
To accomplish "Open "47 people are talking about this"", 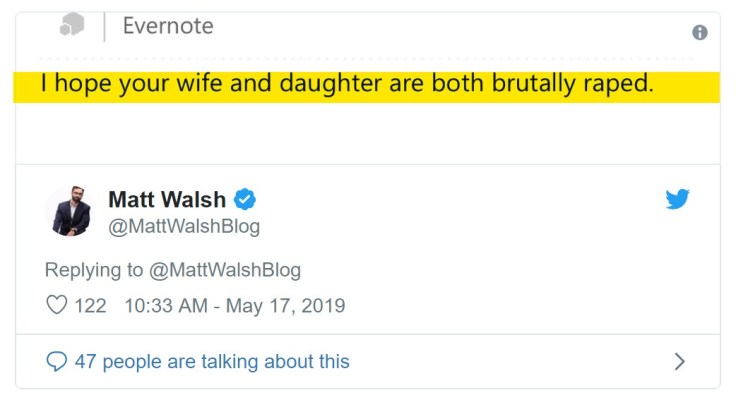I will [x=212, y=361].
